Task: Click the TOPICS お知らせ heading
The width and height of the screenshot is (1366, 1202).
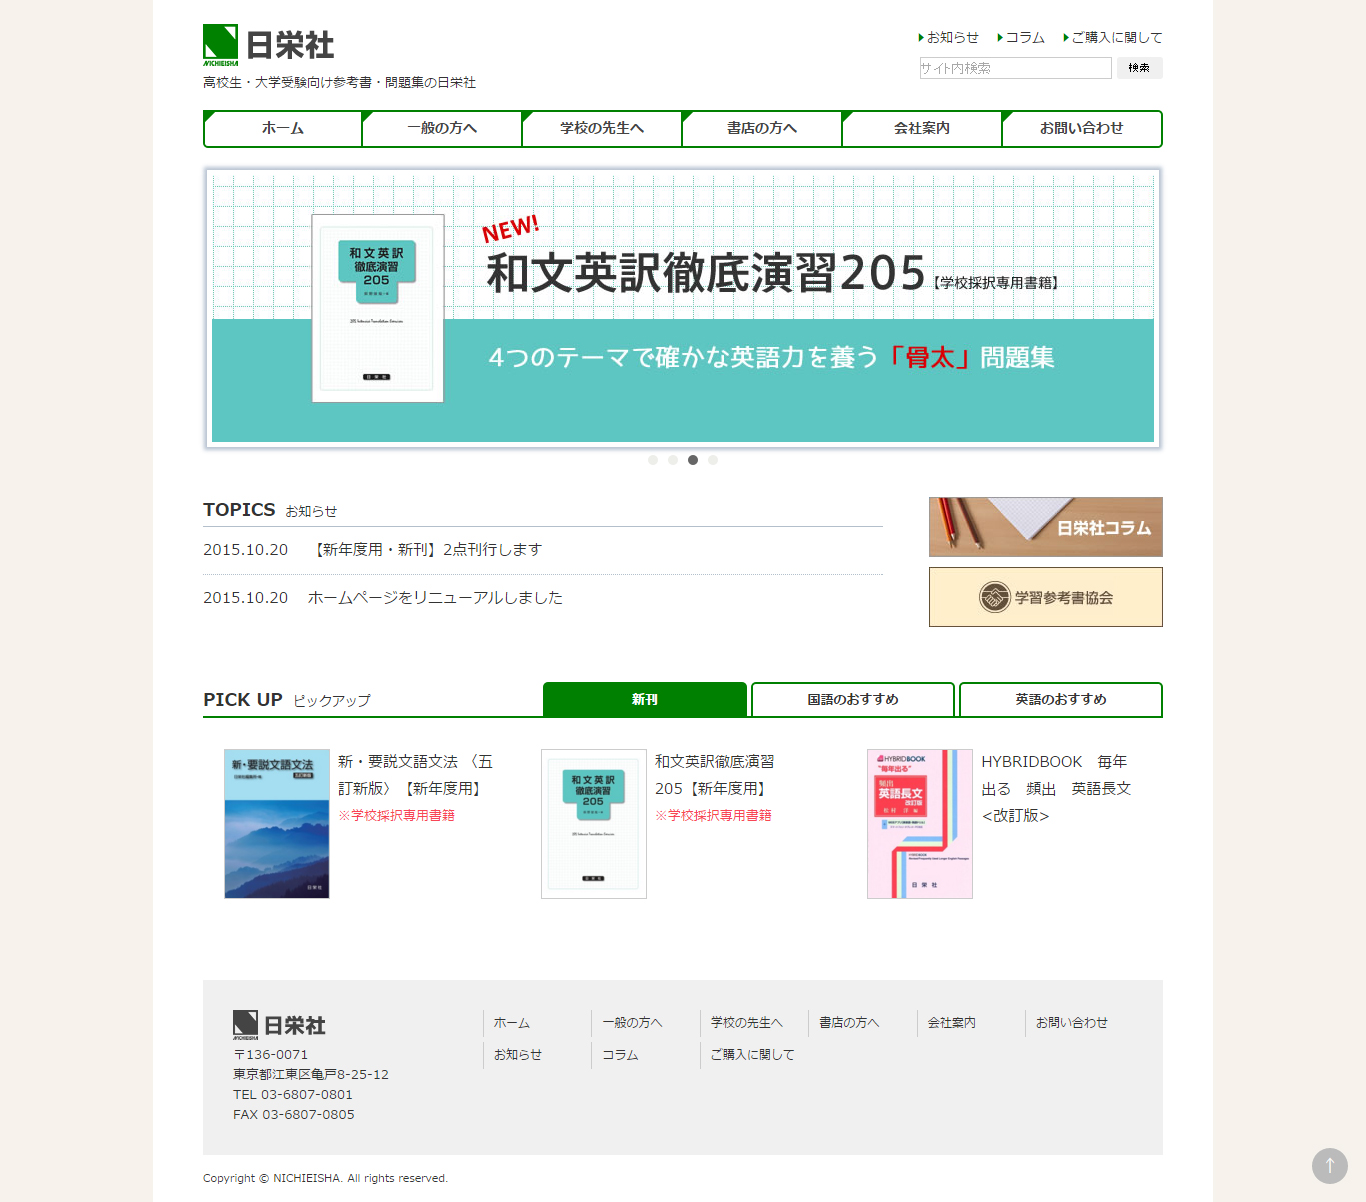Action: tap(270, 510)
